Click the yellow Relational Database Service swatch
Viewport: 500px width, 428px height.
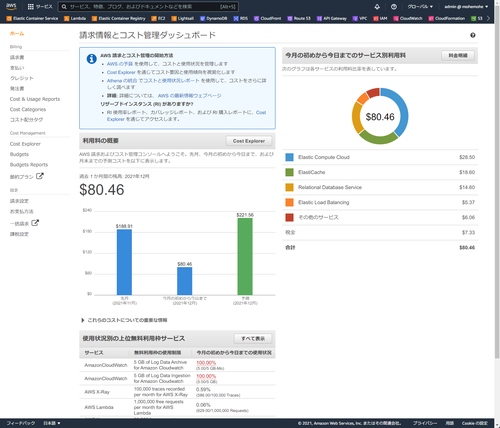(x=289, y=187)
